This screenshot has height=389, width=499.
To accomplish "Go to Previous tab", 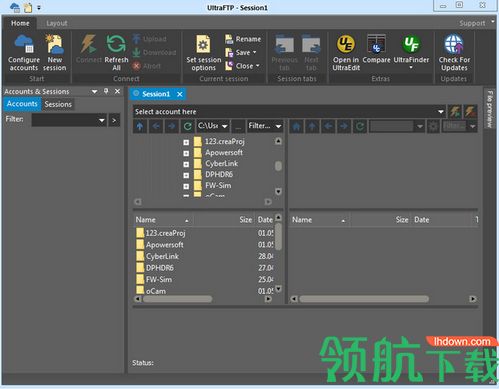I will [x=284, y=53].
